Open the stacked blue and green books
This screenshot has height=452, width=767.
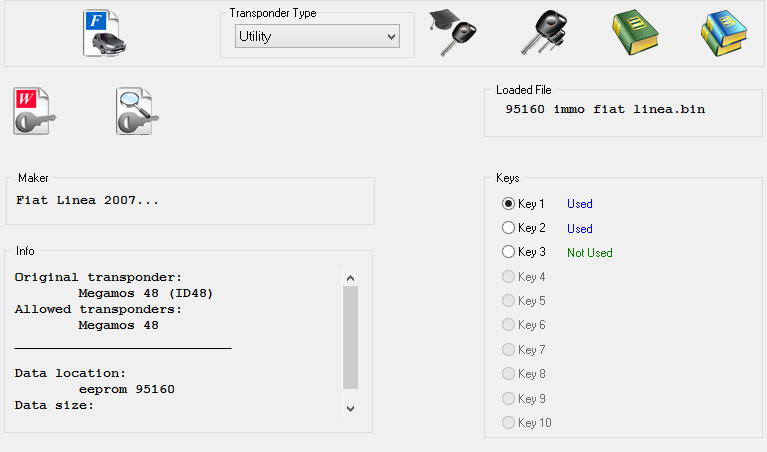click(x=724, y=33)
